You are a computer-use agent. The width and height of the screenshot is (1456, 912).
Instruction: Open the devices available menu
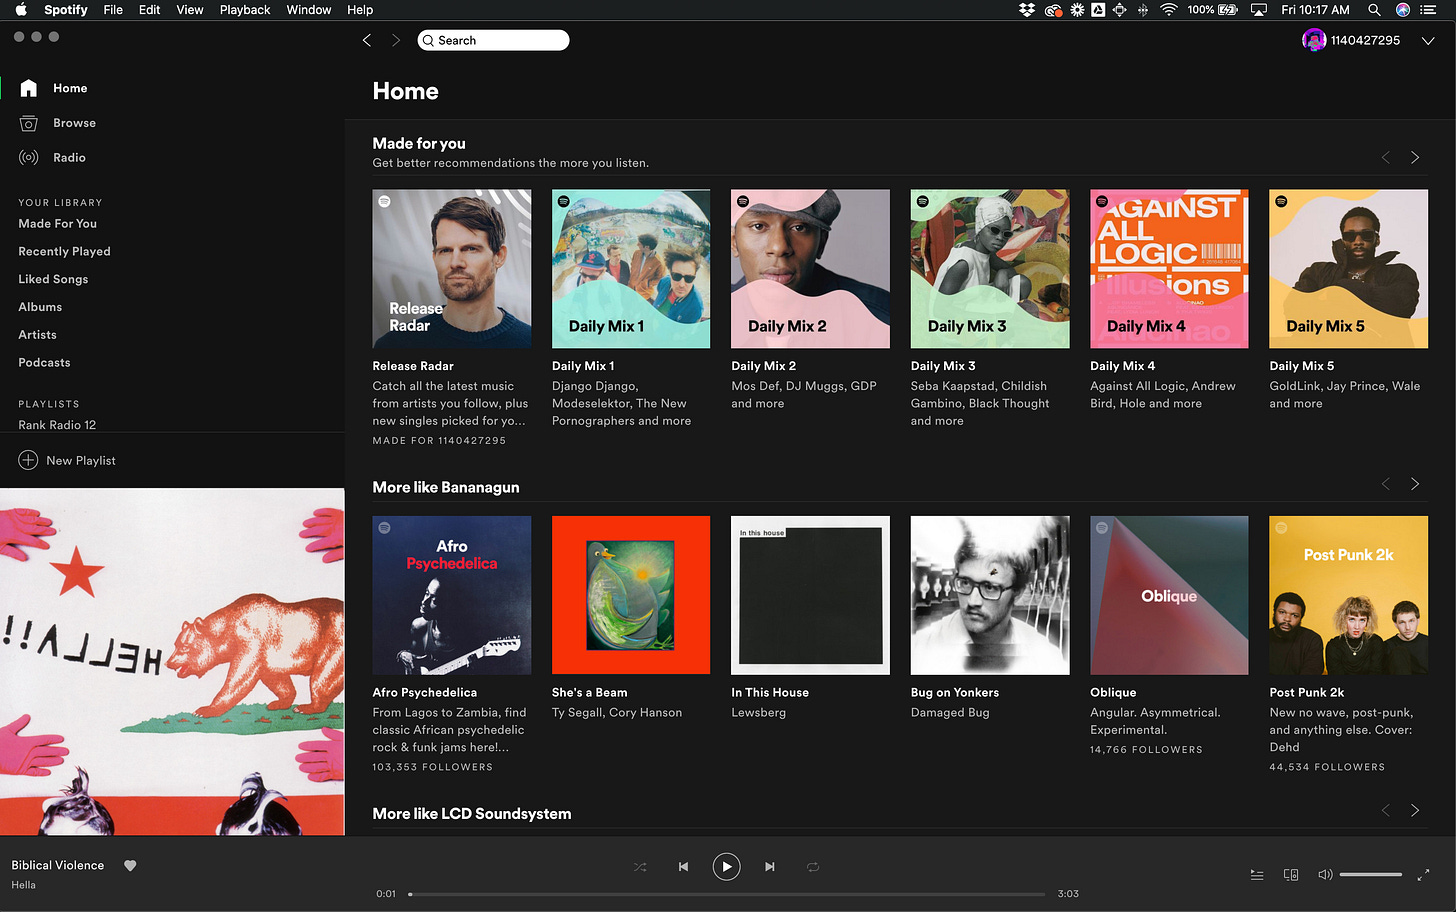[1291, 875]
